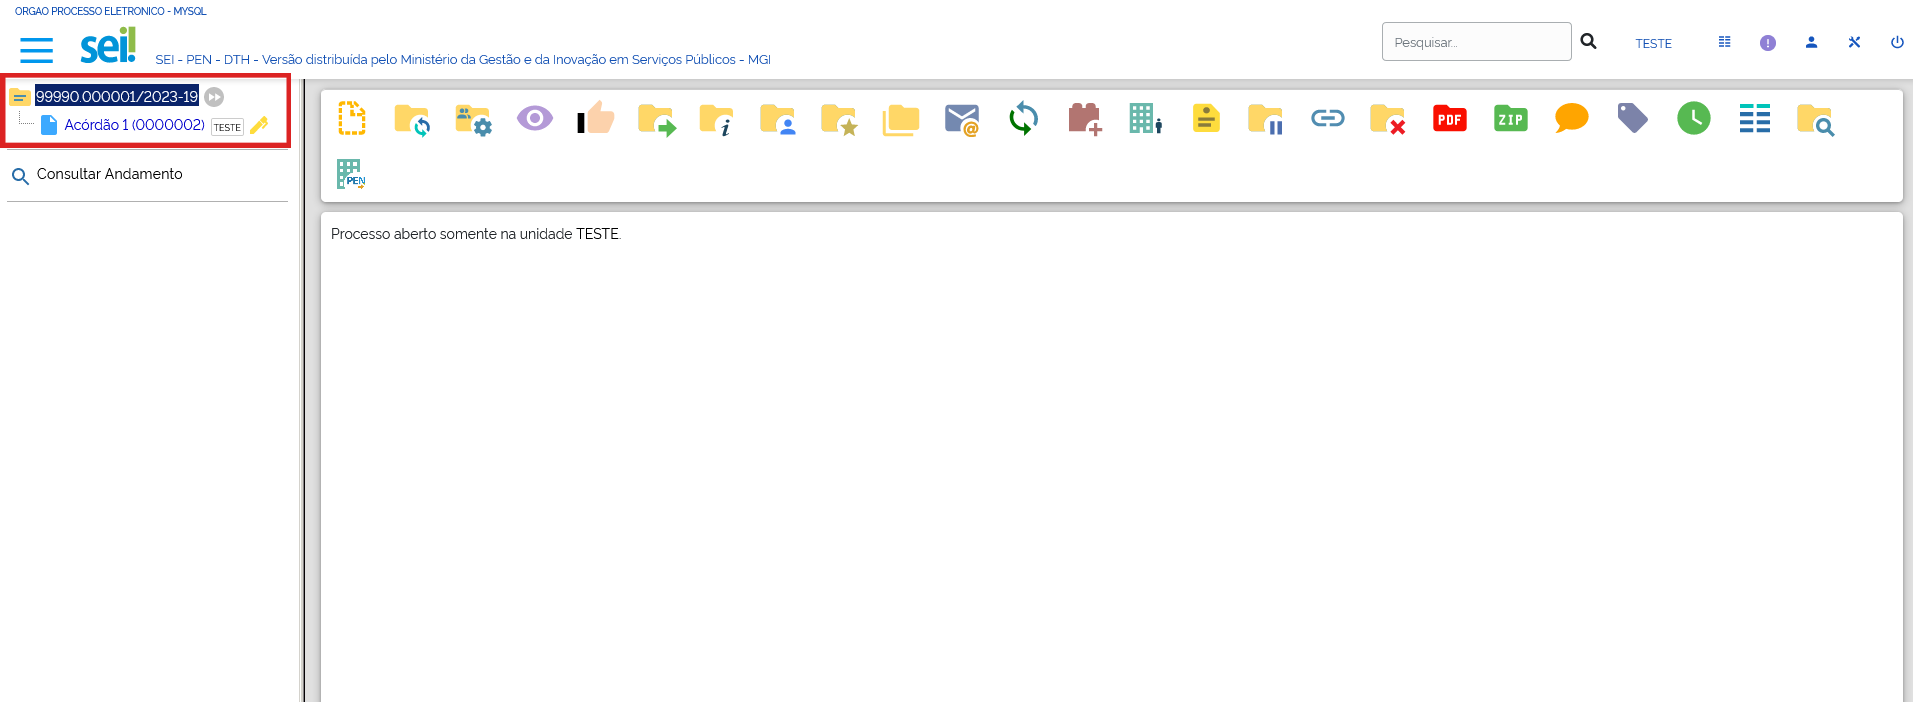
Task: Log out with power icon
Action: 1897,42
